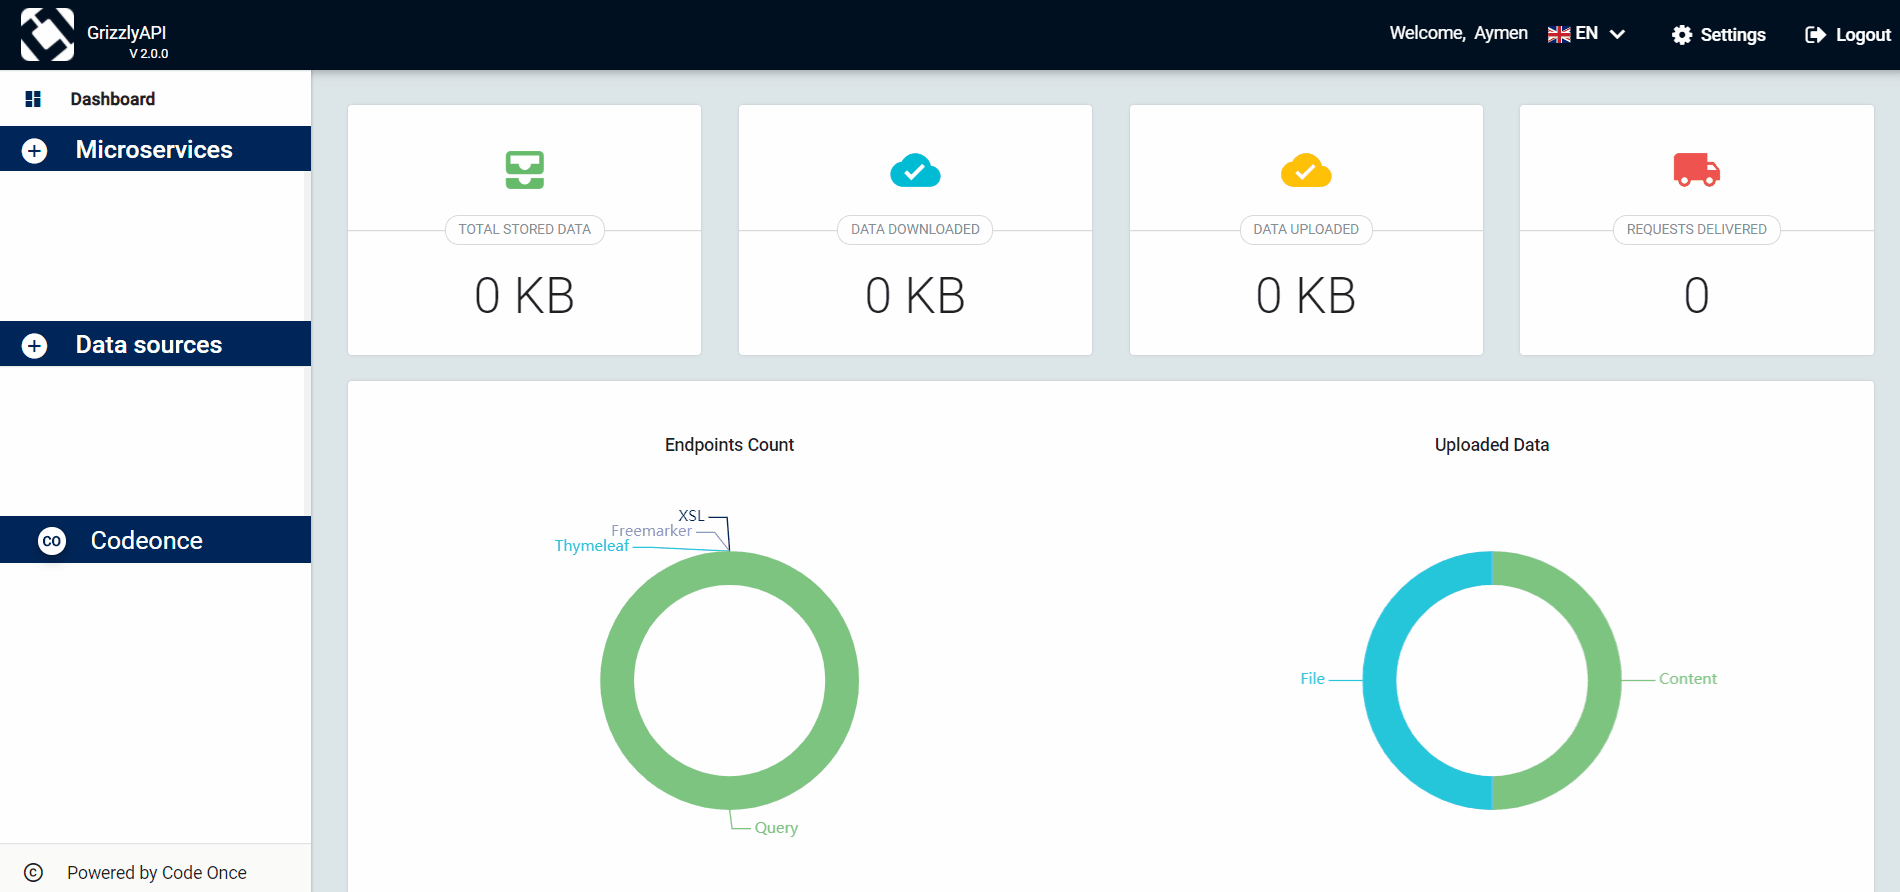Click the DATA DOWNLOADED label pill
The image size is (1900, 892).
pyautogui.click(x=915, y=229)
